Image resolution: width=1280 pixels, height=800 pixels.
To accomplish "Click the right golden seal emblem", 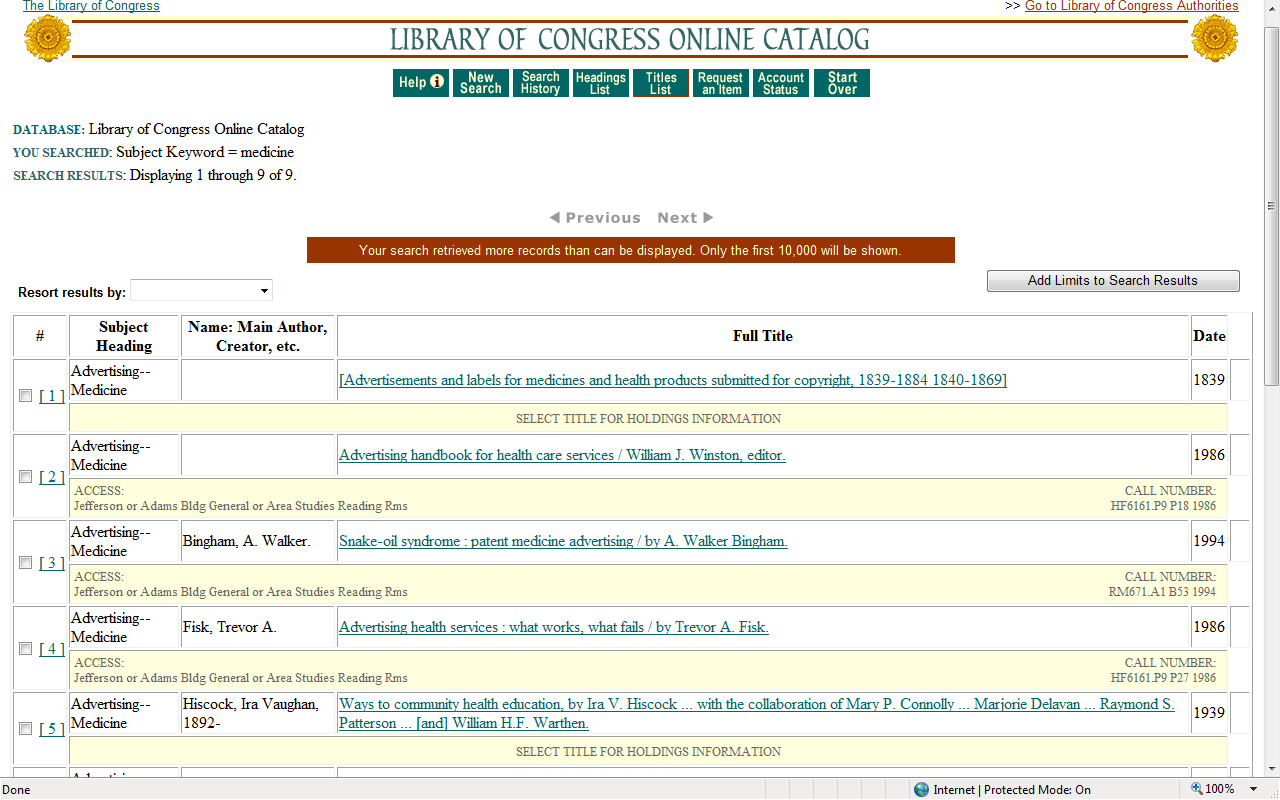I will pos(1214,39).
